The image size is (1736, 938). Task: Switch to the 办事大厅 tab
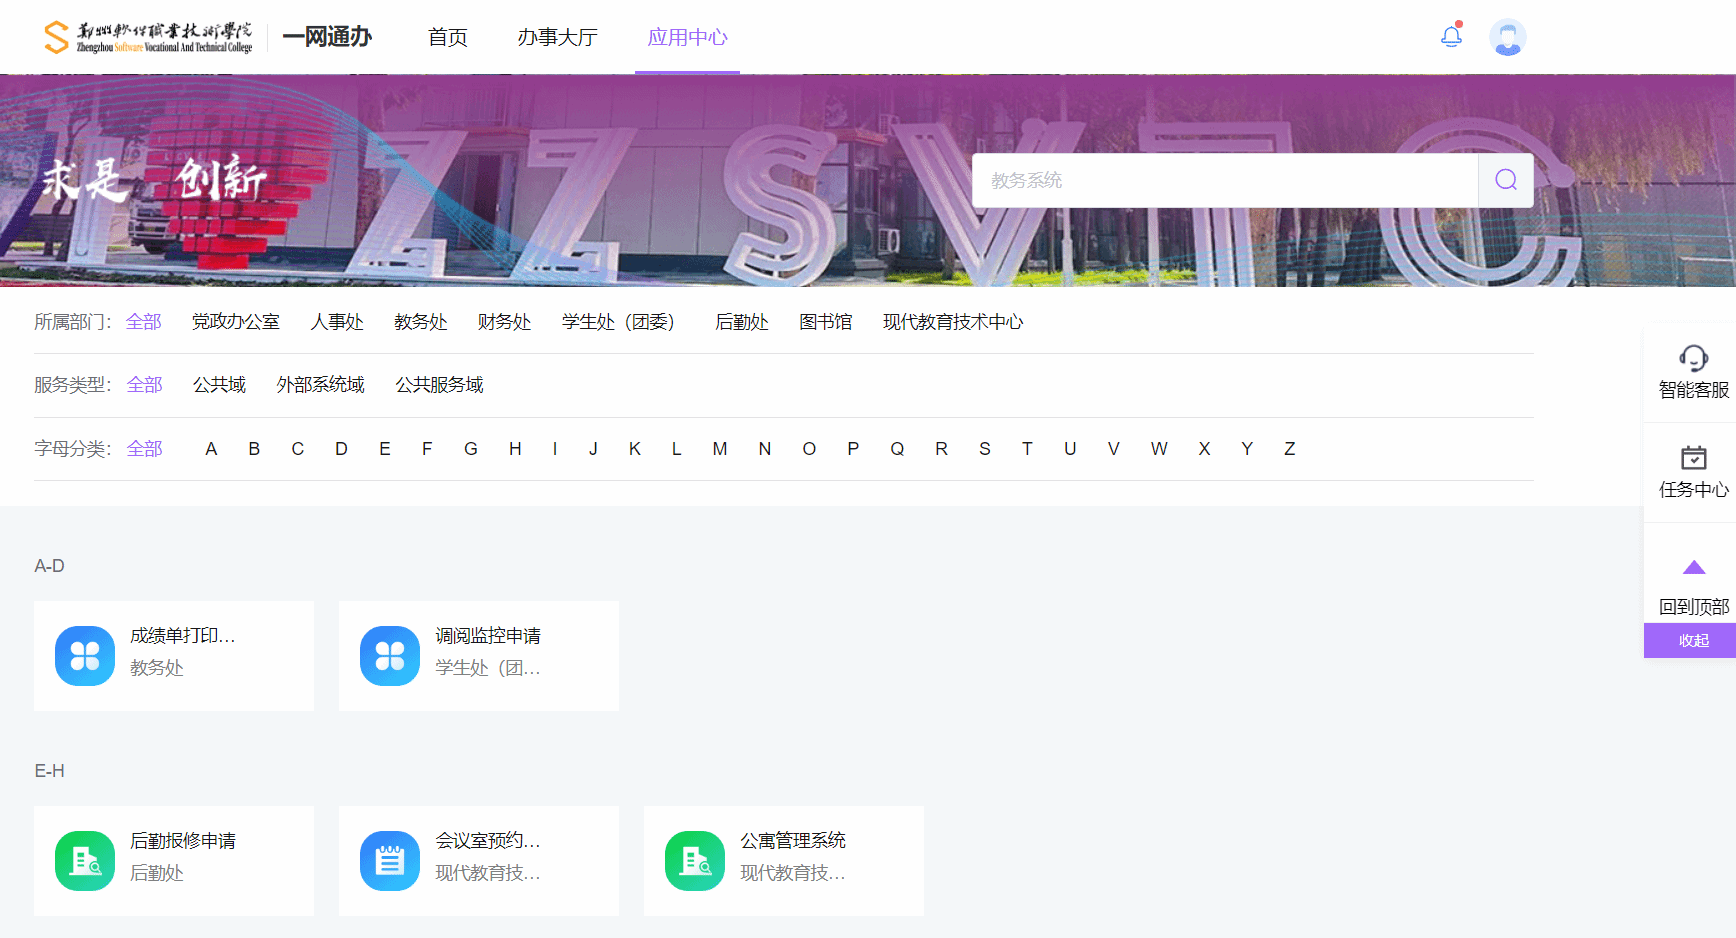click(x=557, y=38)
